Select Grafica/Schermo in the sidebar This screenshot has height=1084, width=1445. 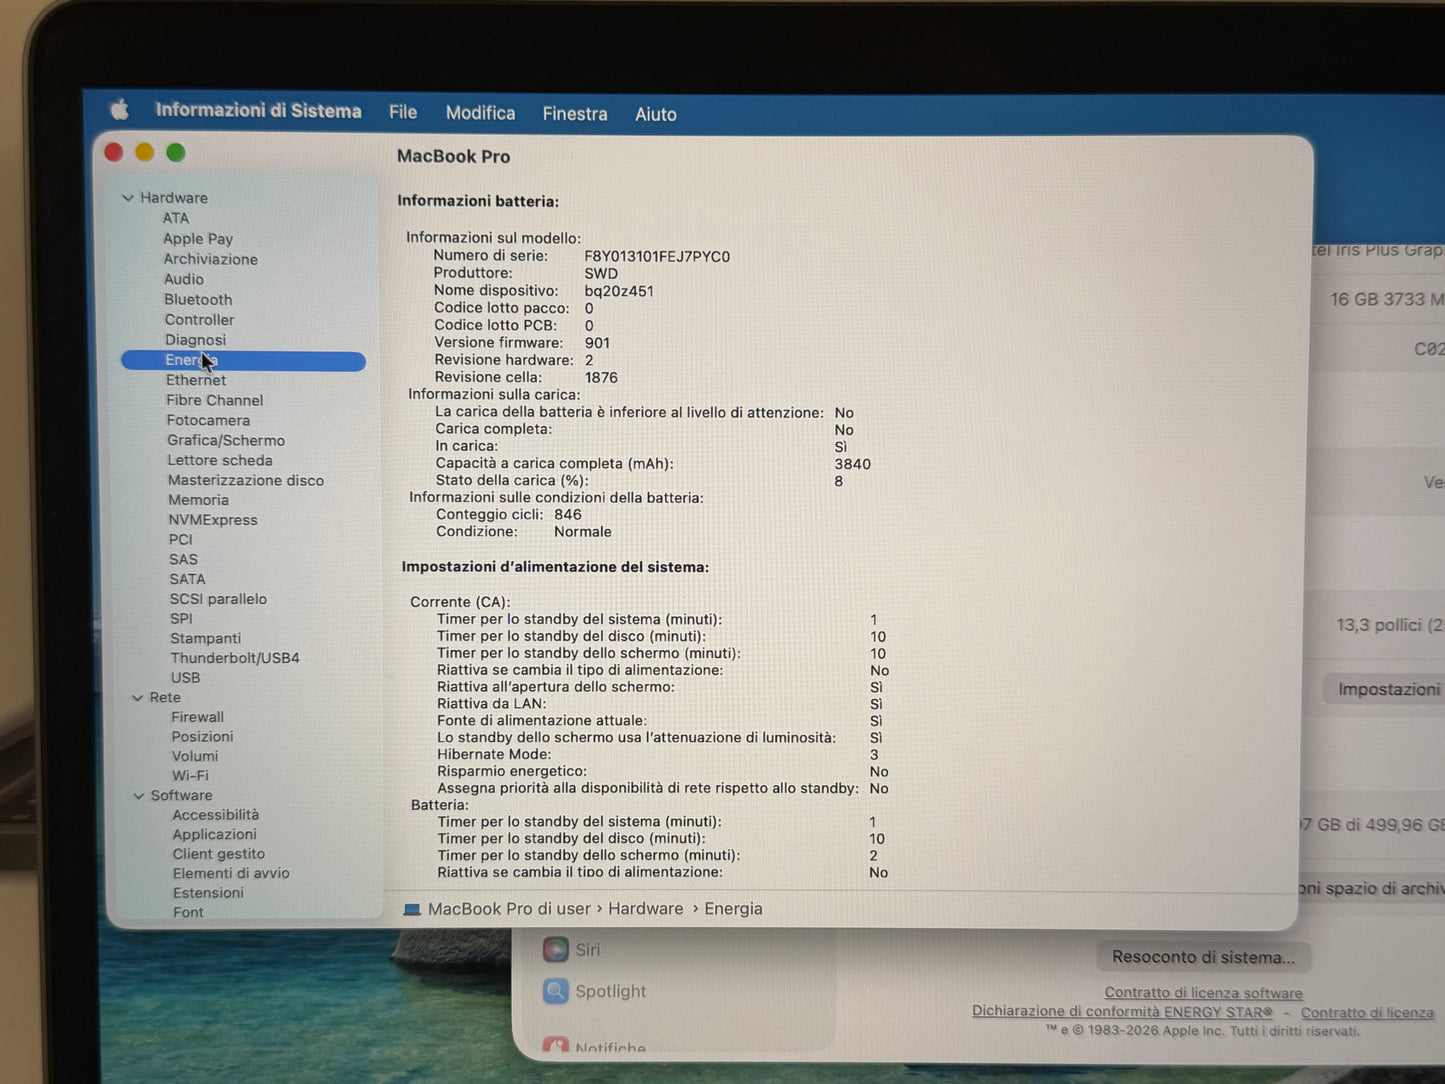tap(226, 440)
